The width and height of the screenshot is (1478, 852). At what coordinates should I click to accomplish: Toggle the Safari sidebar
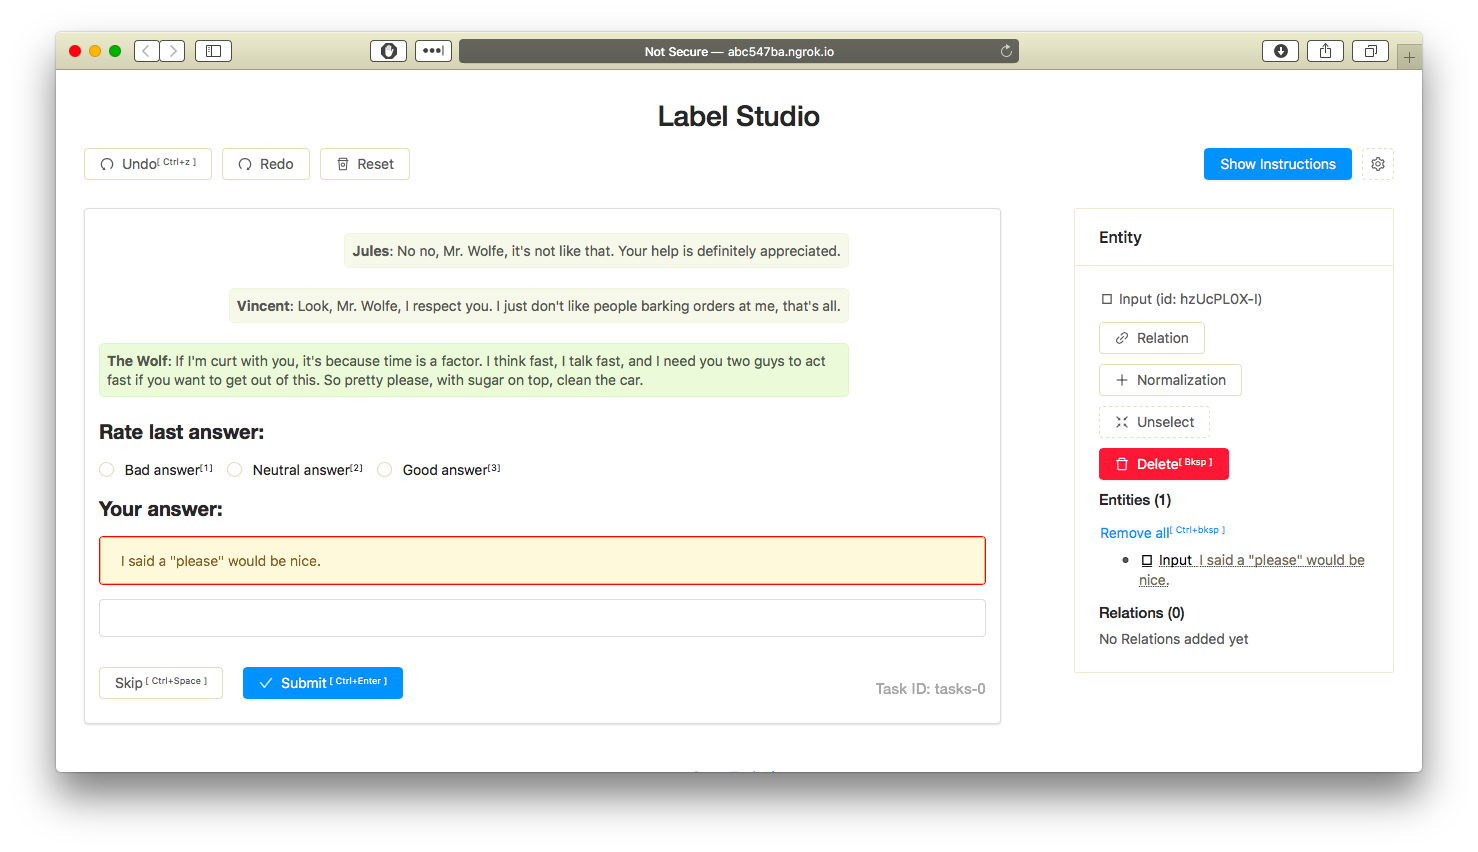[213, 51]
